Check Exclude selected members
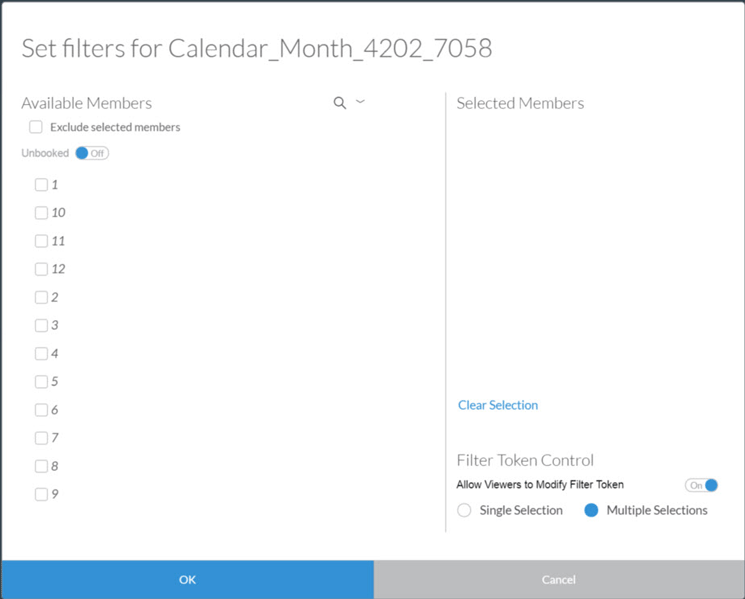 pyautogui.click(x=36, y=127)
